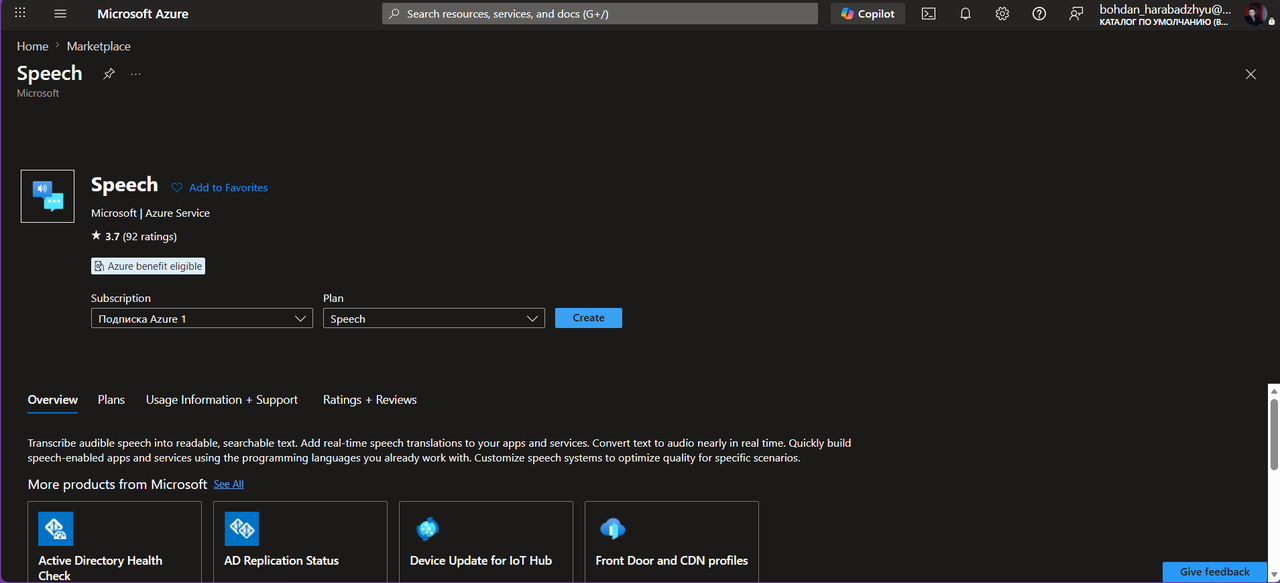Click the feedback person icon in header
The image size is (1280, 583).
(1076, 14)
